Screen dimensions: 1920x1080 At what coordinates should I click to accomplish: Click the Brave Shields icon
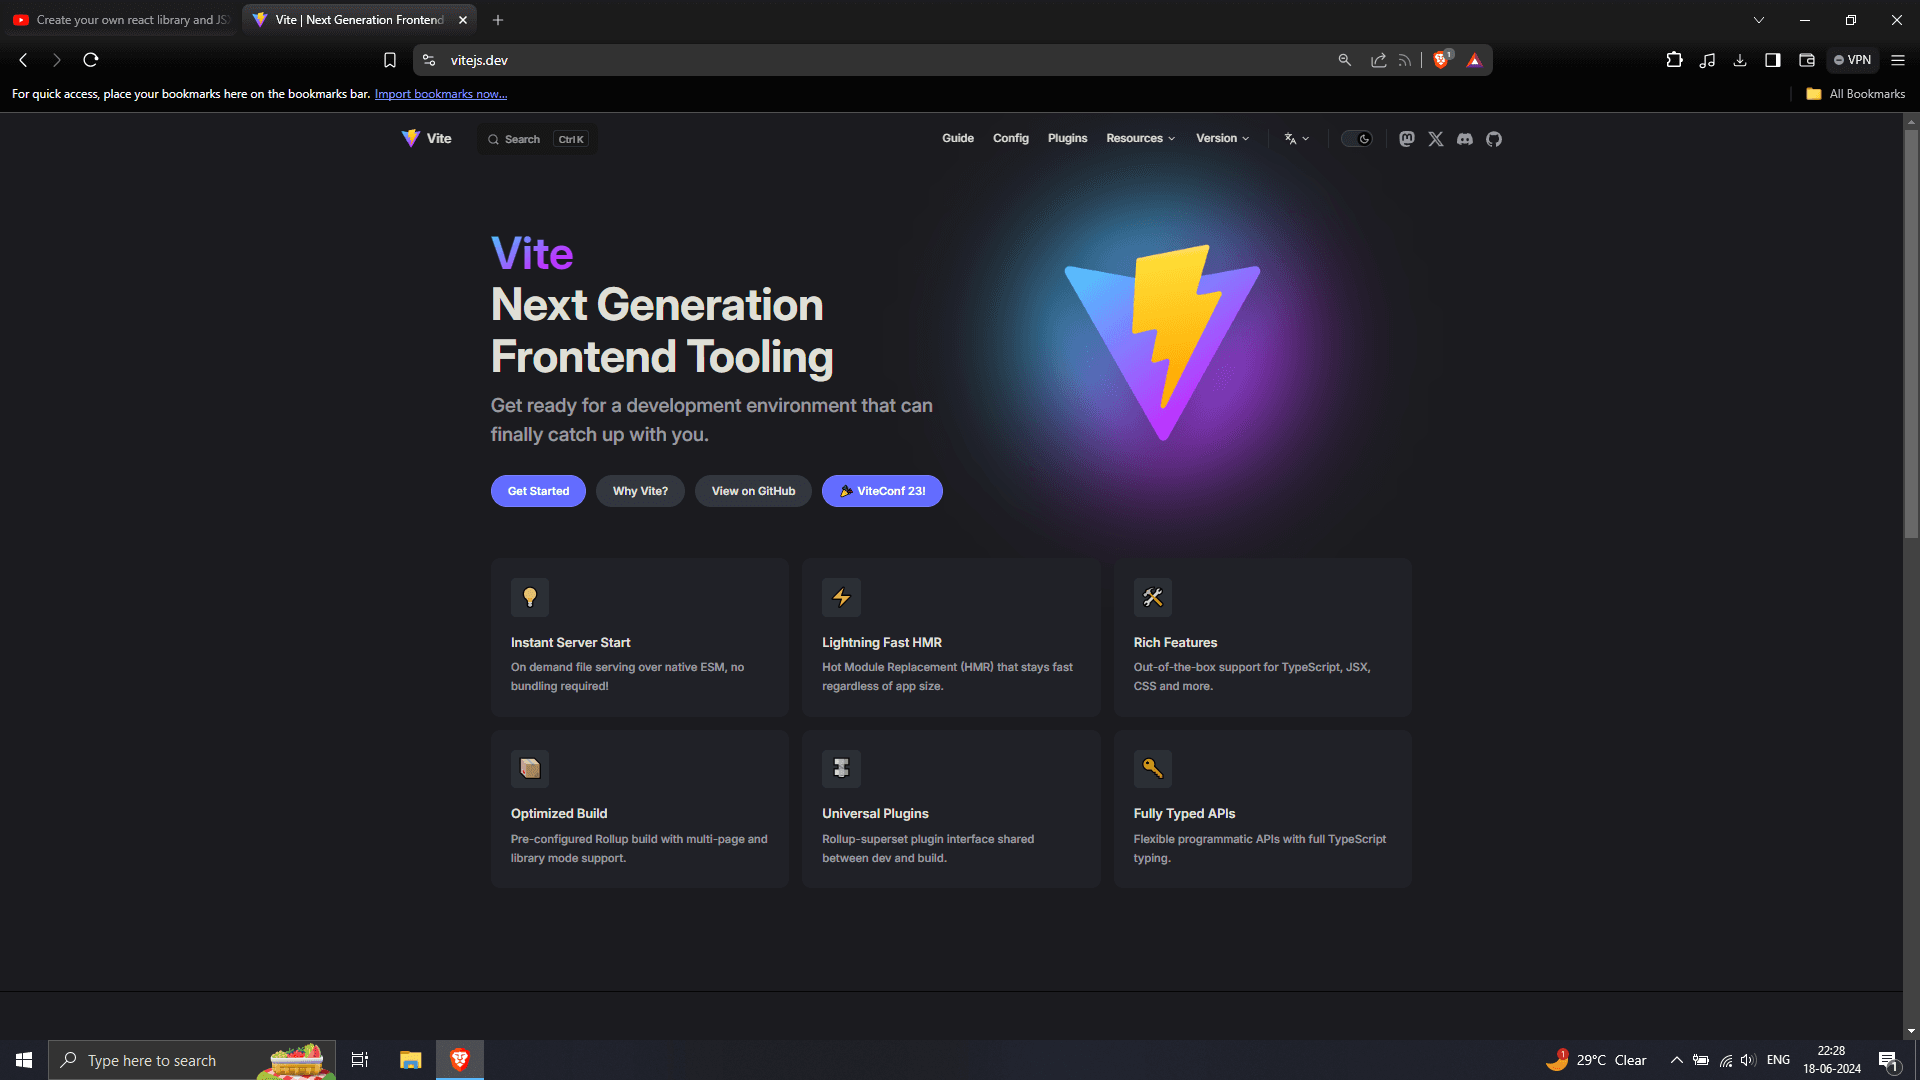[x=1441, y=60]
